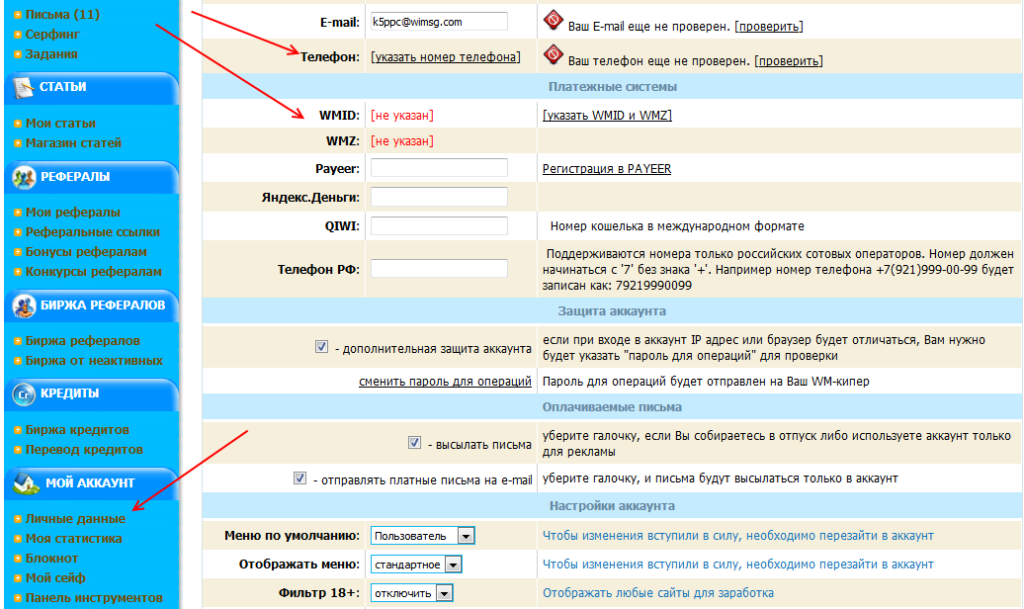The image size is (1024, 609).
Task: Open the Меню по умолчанию dropdown
Action: tap(423, 536)
